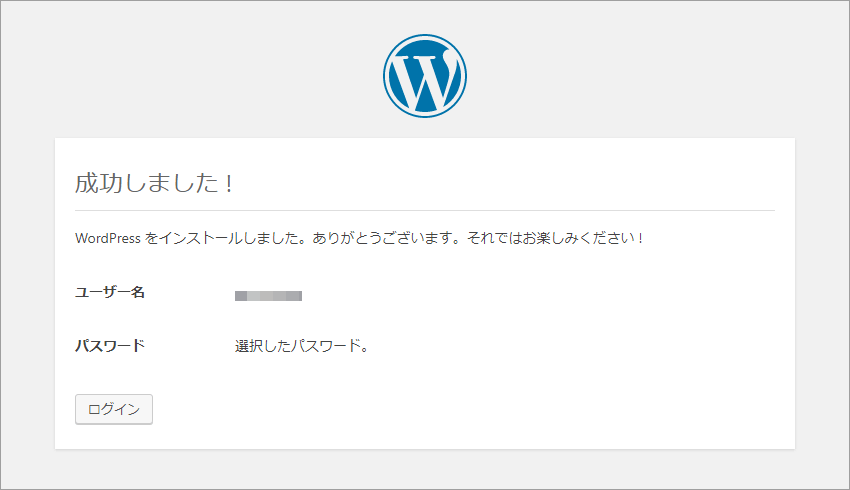Click the word WordPress in install message

(108, 238)
